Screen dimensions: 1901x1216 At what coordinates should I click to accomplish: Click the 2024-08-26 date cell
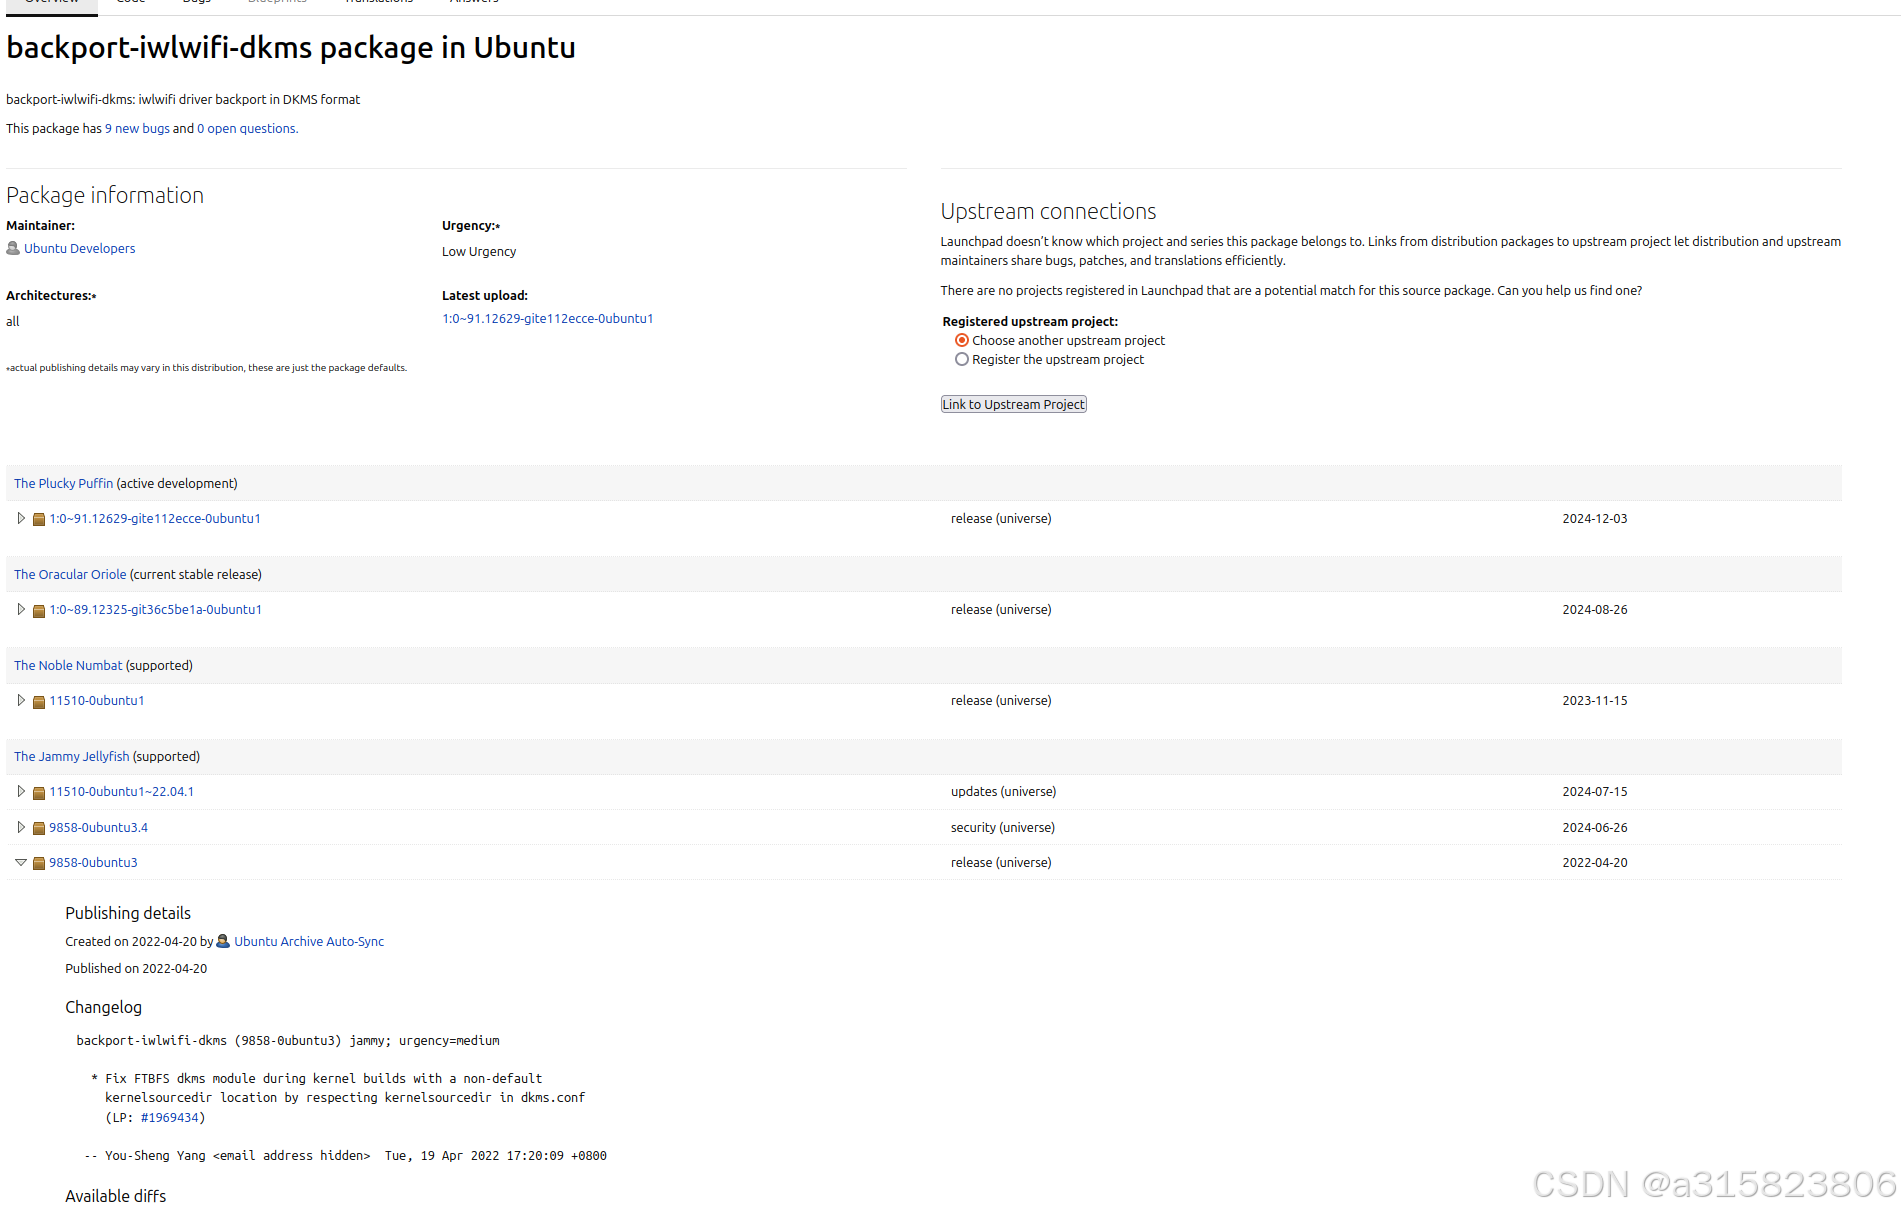click(x=1594, y=609)
